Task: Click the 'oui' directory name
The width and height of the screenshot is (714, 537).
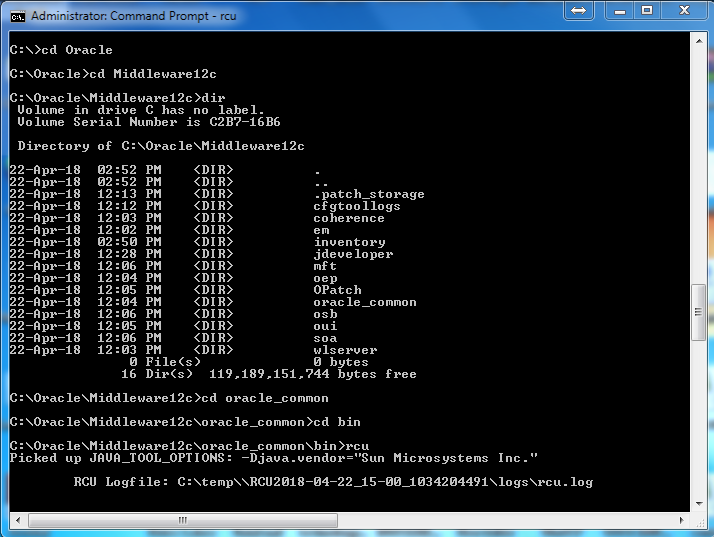Action: point(325,326)
